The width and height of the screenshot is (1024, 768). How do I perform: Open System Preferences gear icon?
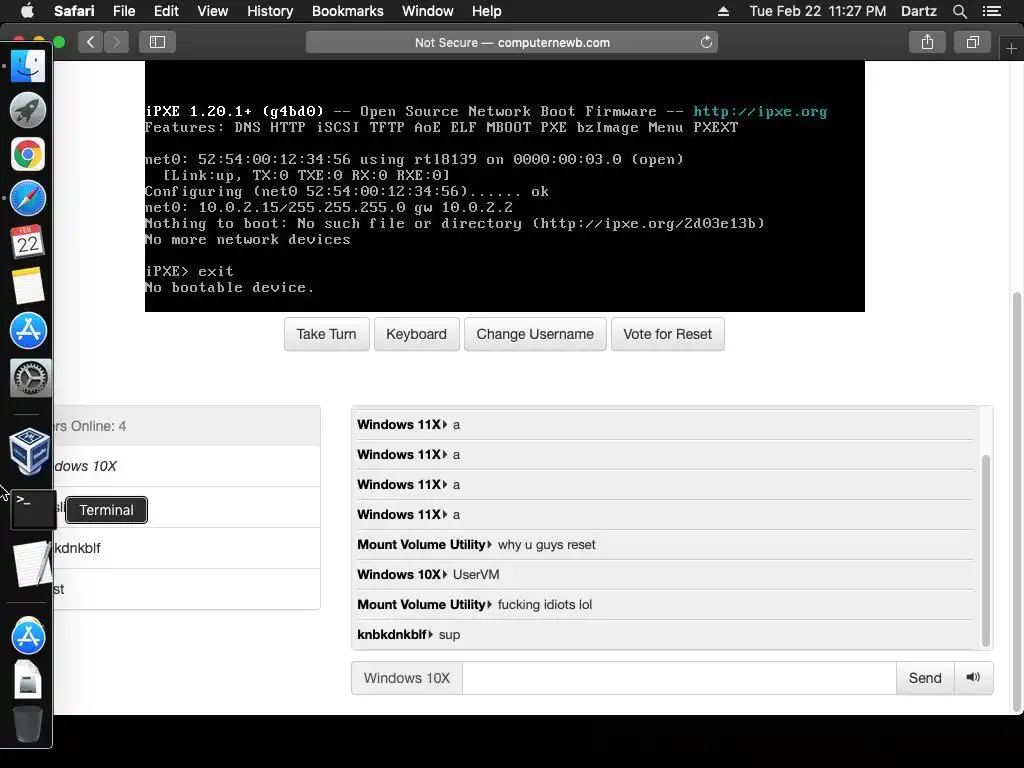[x=30, y=377]
